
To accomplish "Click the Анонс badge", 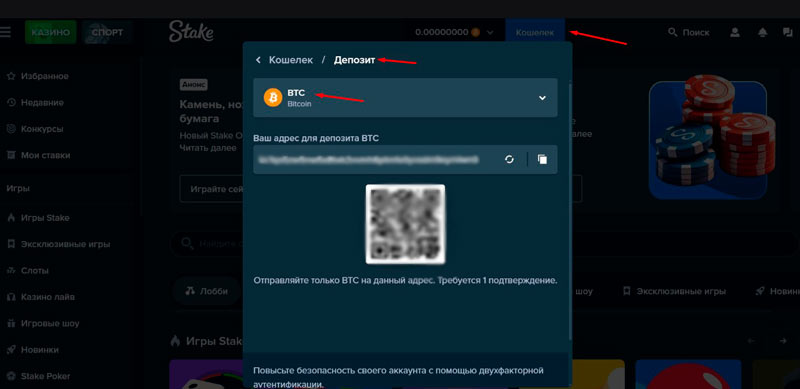I will (x=193, y=84).
